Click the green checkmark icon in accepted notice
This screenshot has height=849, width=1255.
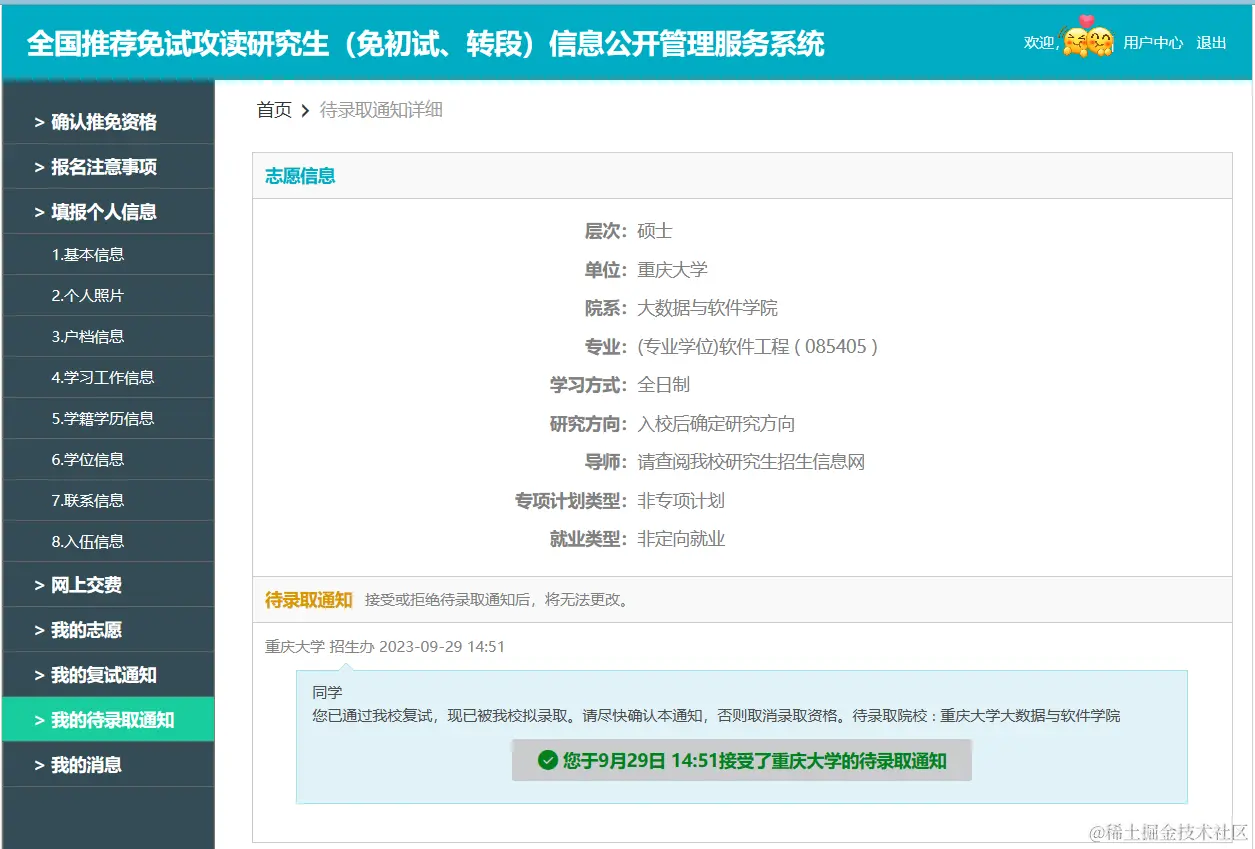click(x=547, y=761)
